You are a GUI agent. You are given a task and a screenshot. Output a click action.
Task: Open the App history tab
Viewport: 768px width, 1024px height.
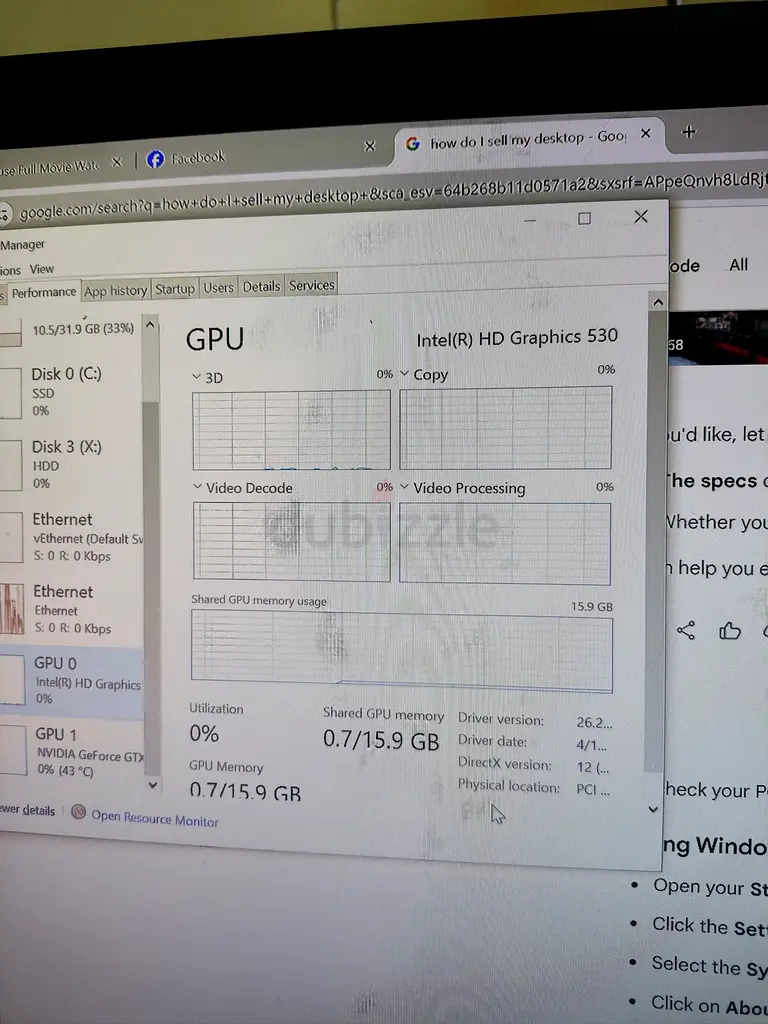click(116, 291)
